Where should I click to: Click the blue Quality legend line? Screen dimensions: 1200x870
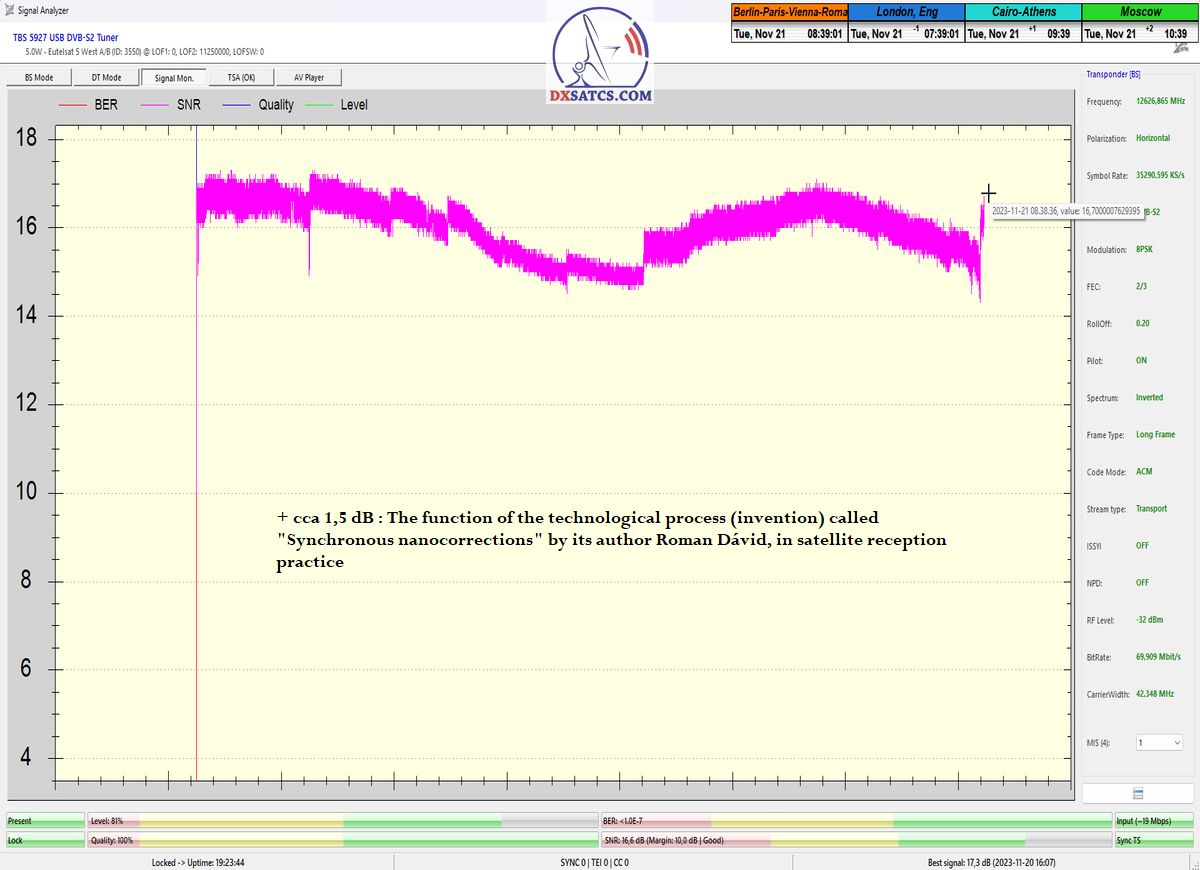[x=237, y=104]
